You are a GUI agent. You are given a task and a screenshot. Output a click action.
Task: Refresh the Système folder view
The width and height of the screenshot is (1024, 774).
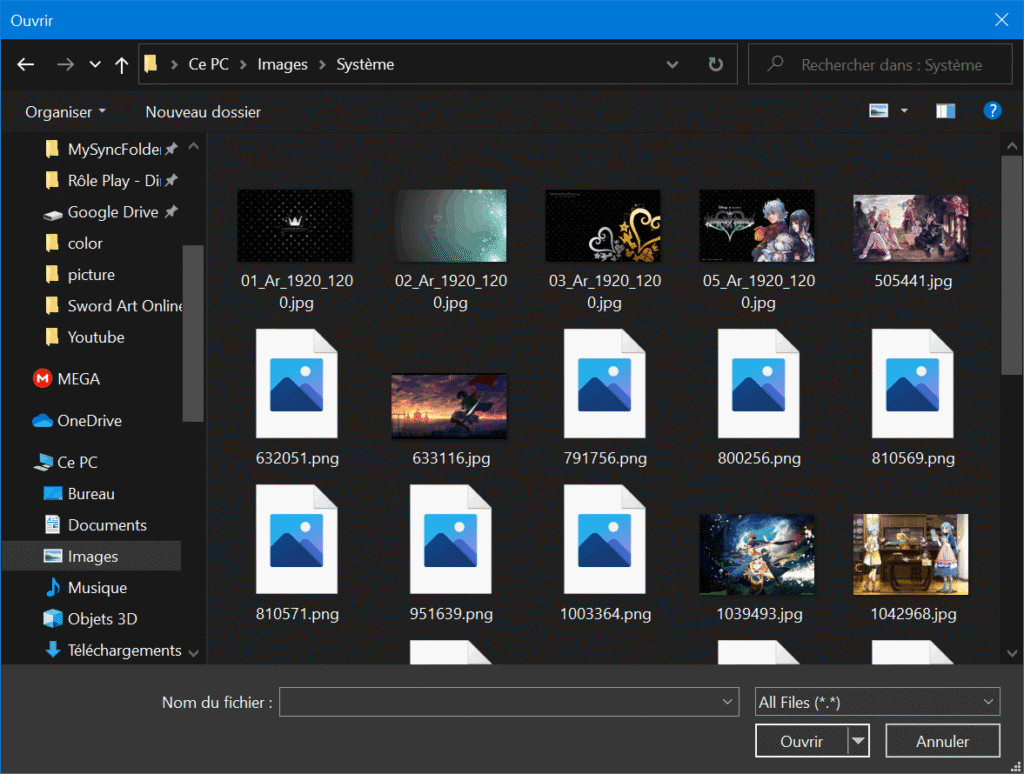tap(716, 64)
